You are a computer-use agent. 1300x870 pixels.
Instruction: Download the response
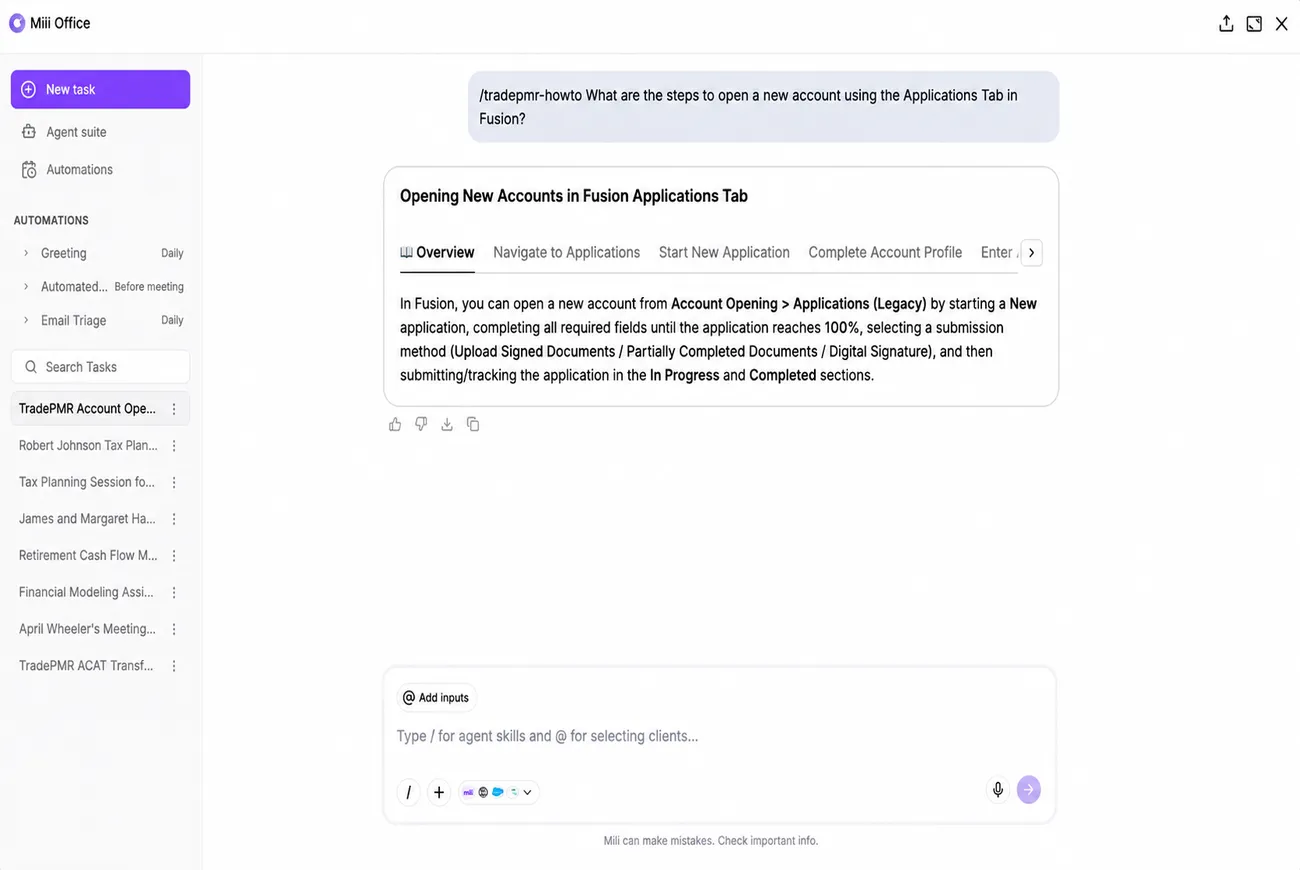447,424
